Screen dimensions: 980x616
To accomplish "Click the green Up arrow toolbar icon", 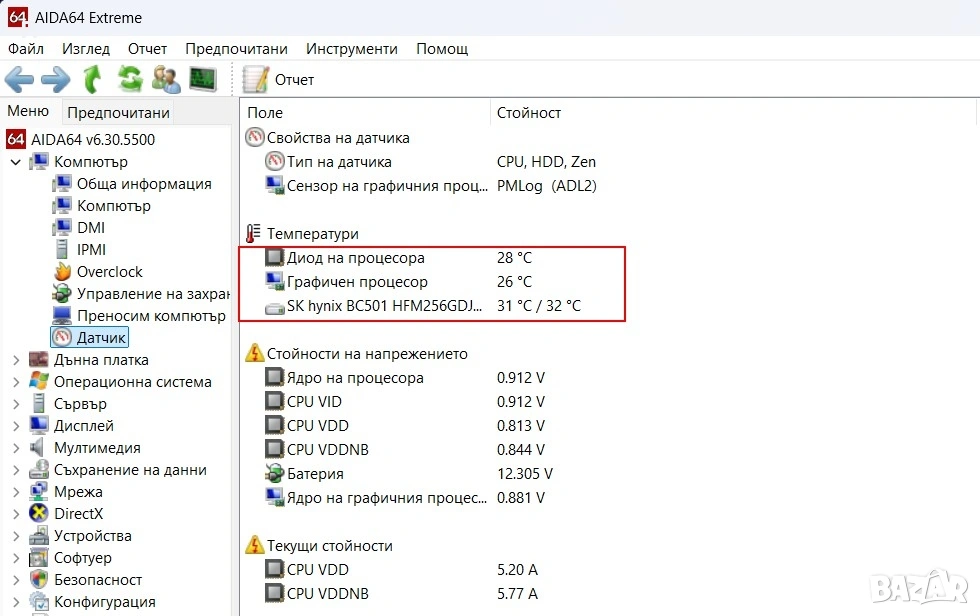I will click(x=92, y=79).
